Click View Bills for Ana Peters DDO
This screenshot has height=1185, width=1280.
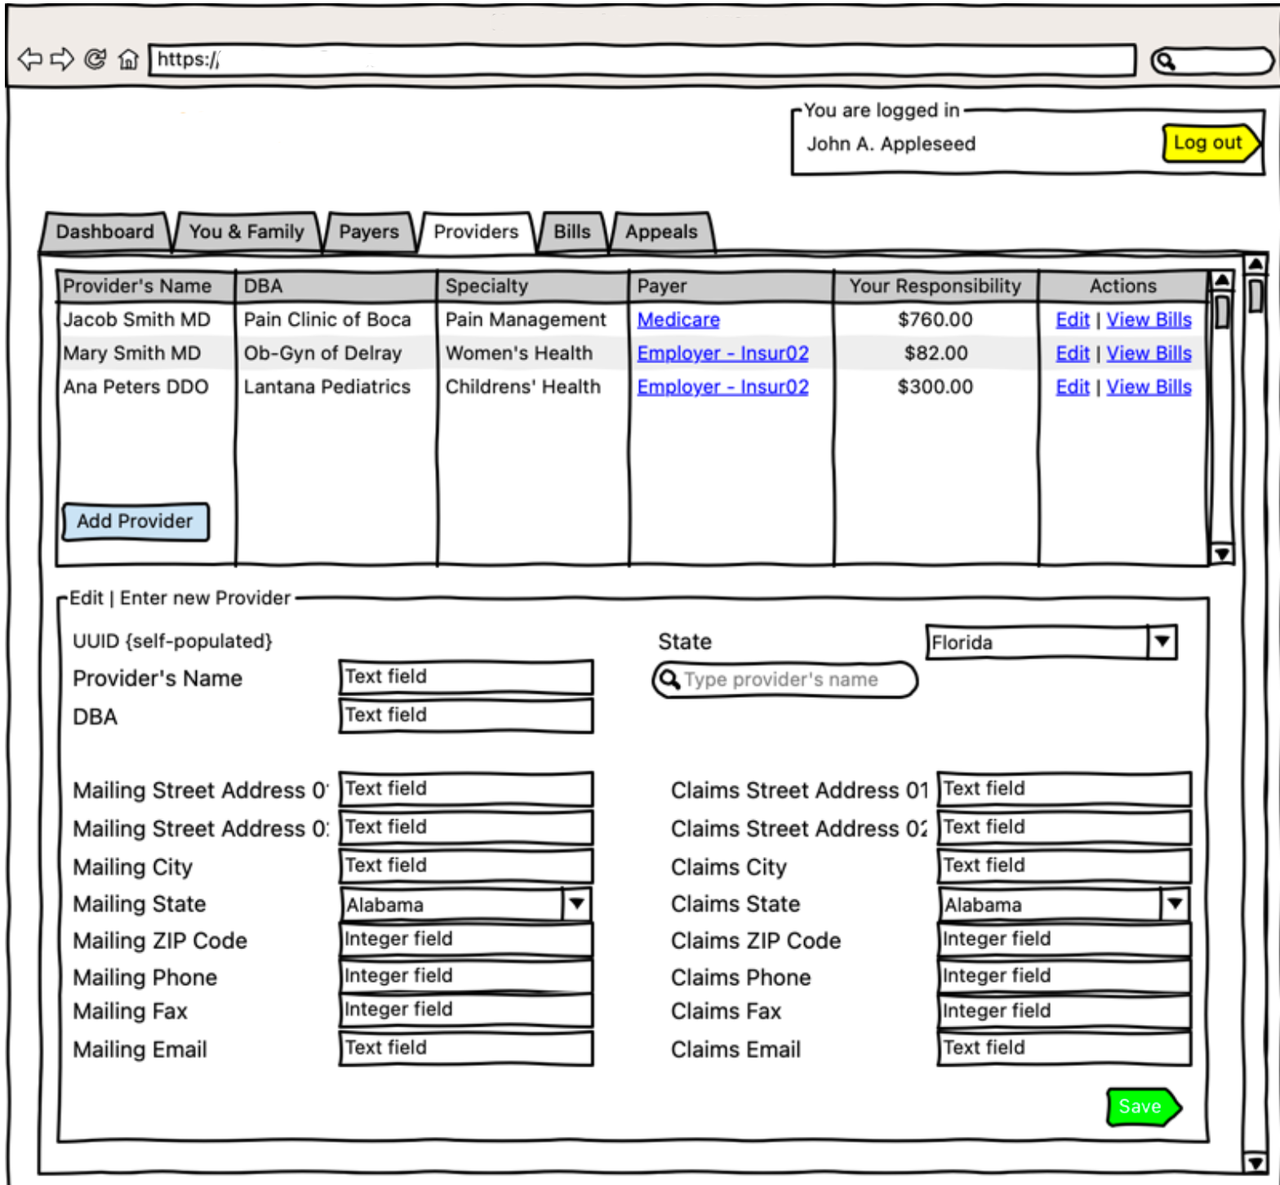point(1149,387)
